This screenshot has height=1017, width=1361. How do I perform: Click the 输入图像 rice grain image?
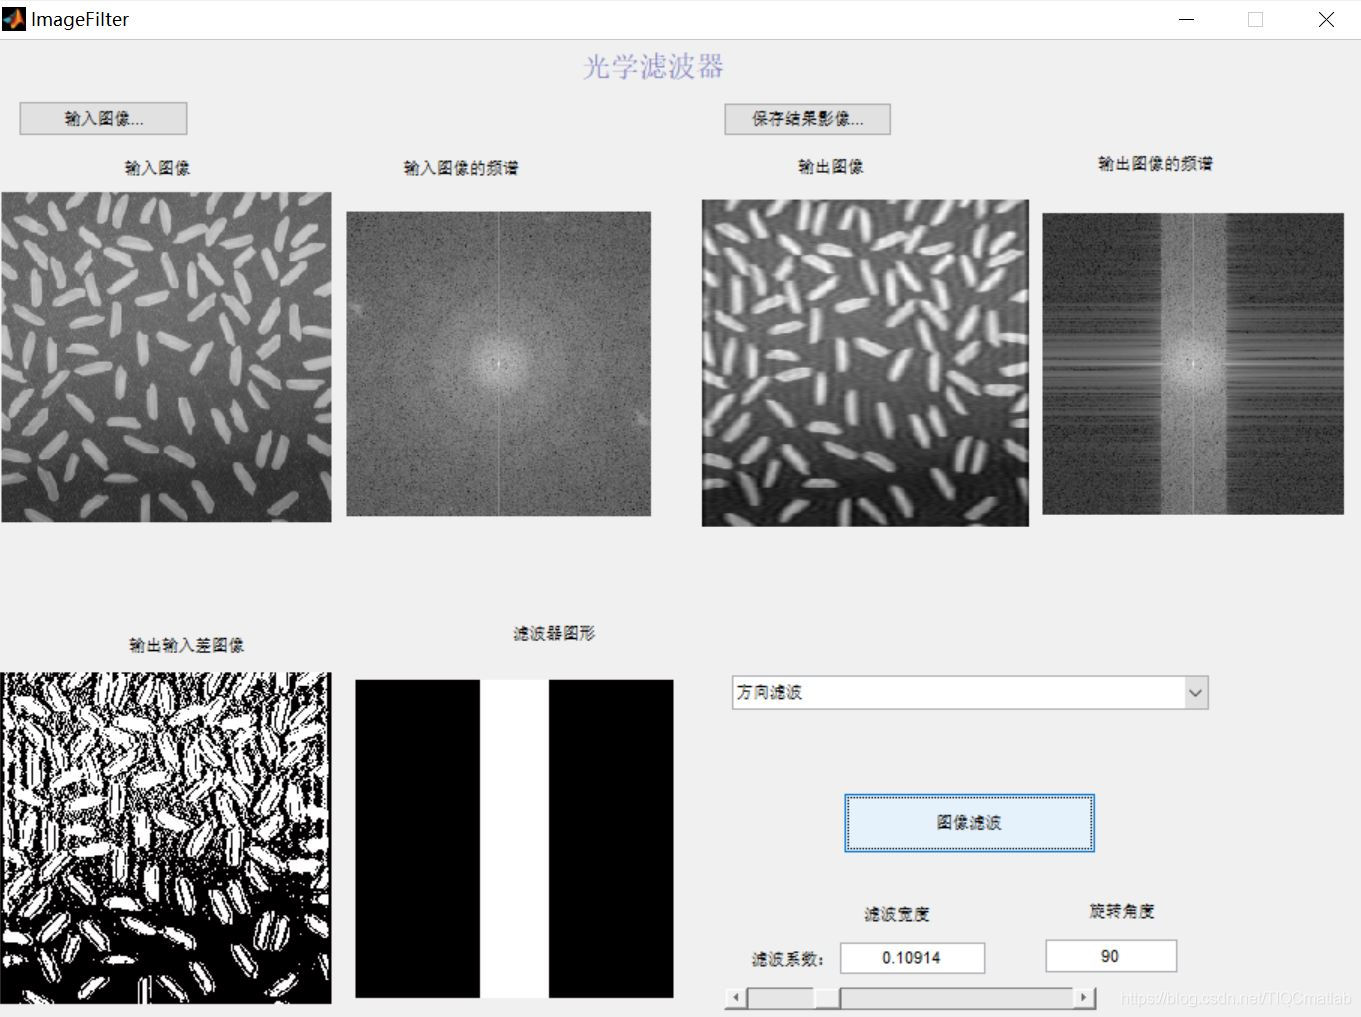click(x=167, y=357)
